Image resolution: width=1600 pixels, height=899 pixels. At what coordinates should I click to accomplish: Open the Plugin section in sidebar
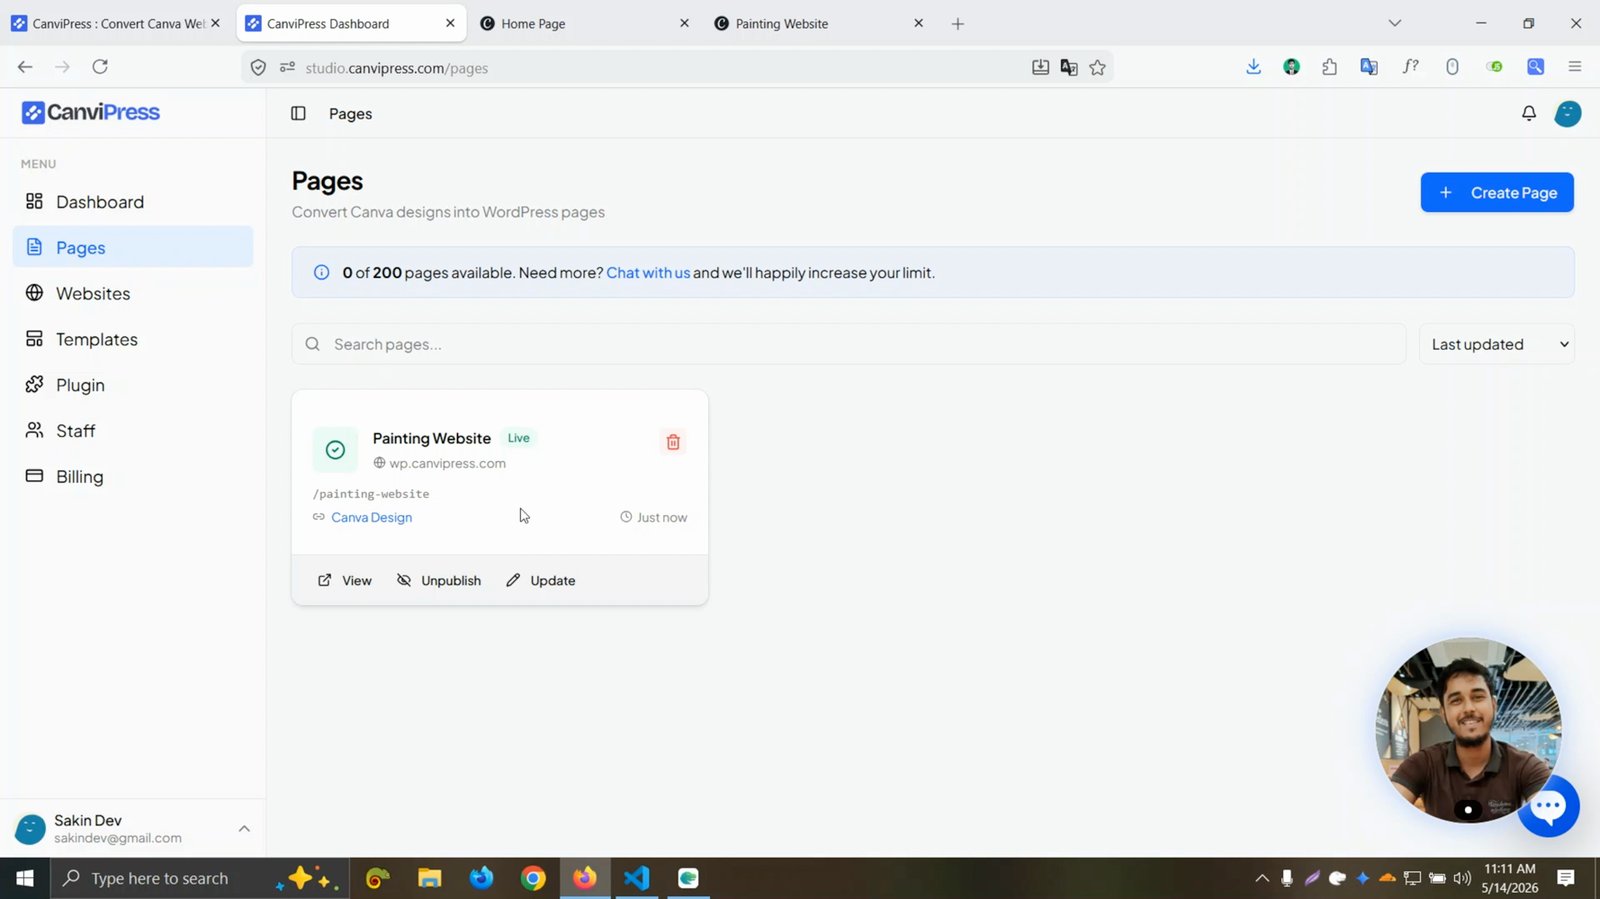click(133, 385)
